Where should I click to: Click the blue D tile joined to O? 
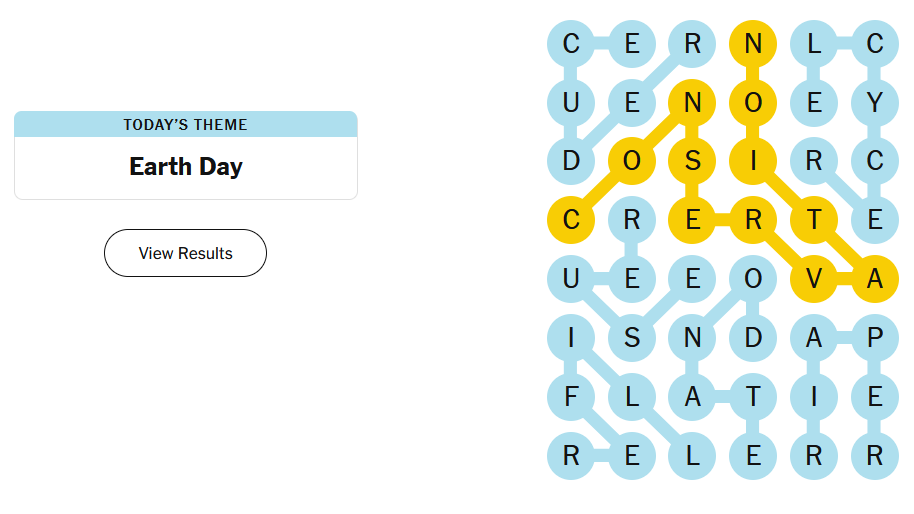[753, 339]
